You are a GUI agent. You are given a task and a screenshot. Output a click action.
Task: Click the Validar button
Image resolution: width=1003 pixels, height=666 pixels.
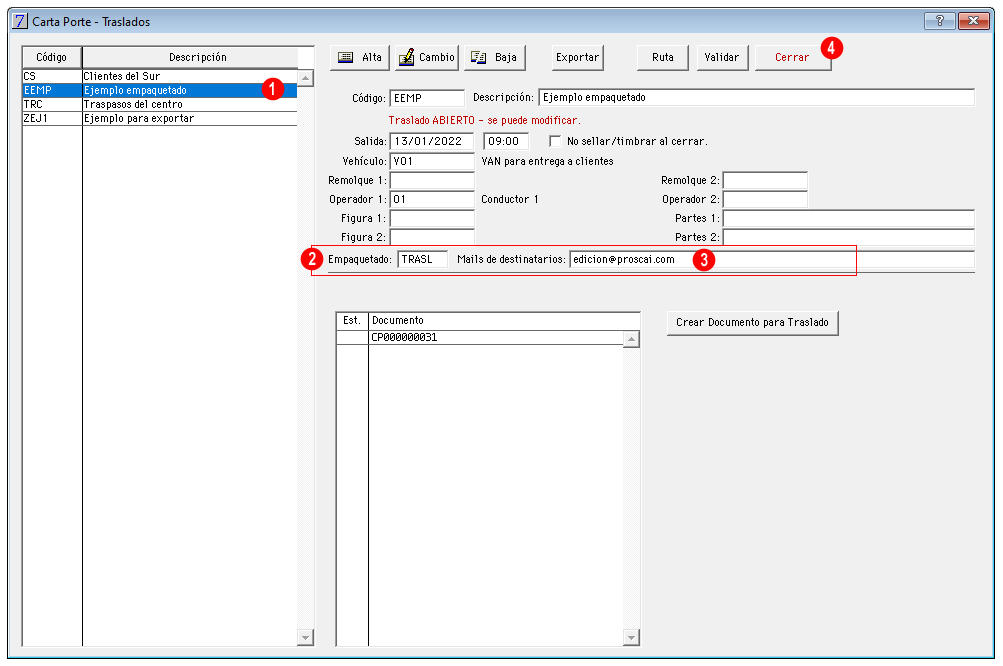(722, 58)
